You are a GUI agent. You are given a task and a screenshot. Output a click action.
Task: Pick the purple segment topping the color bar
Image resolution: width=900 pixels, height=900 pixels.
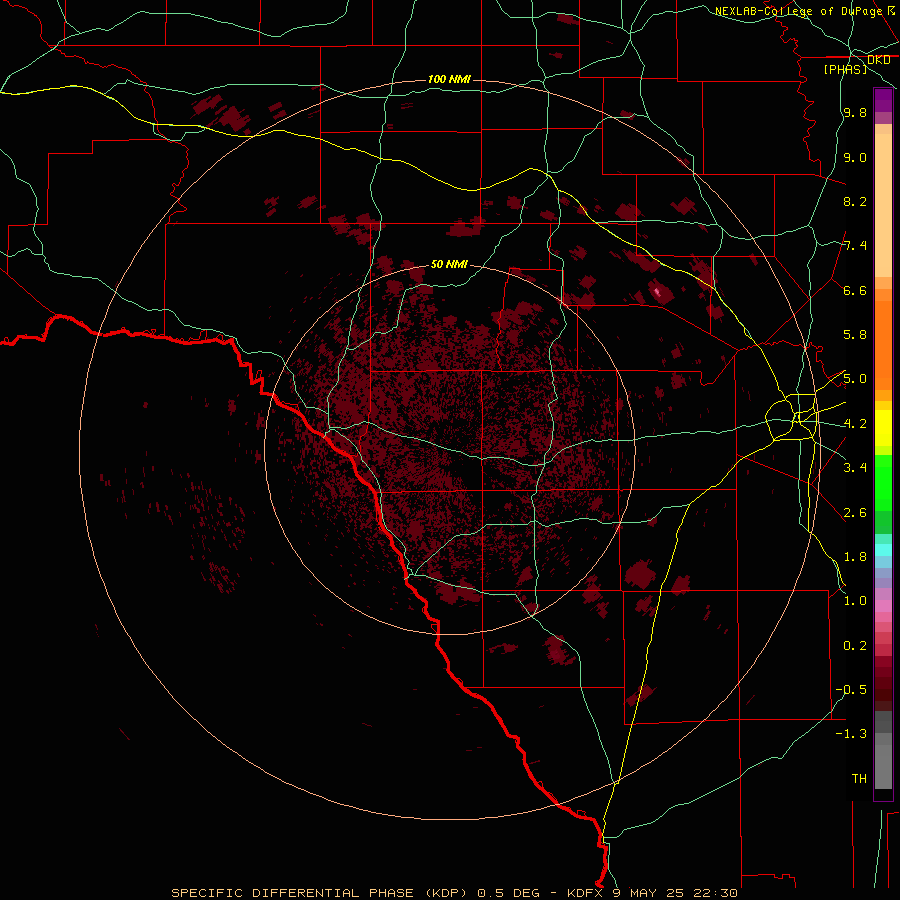point(883,100)
